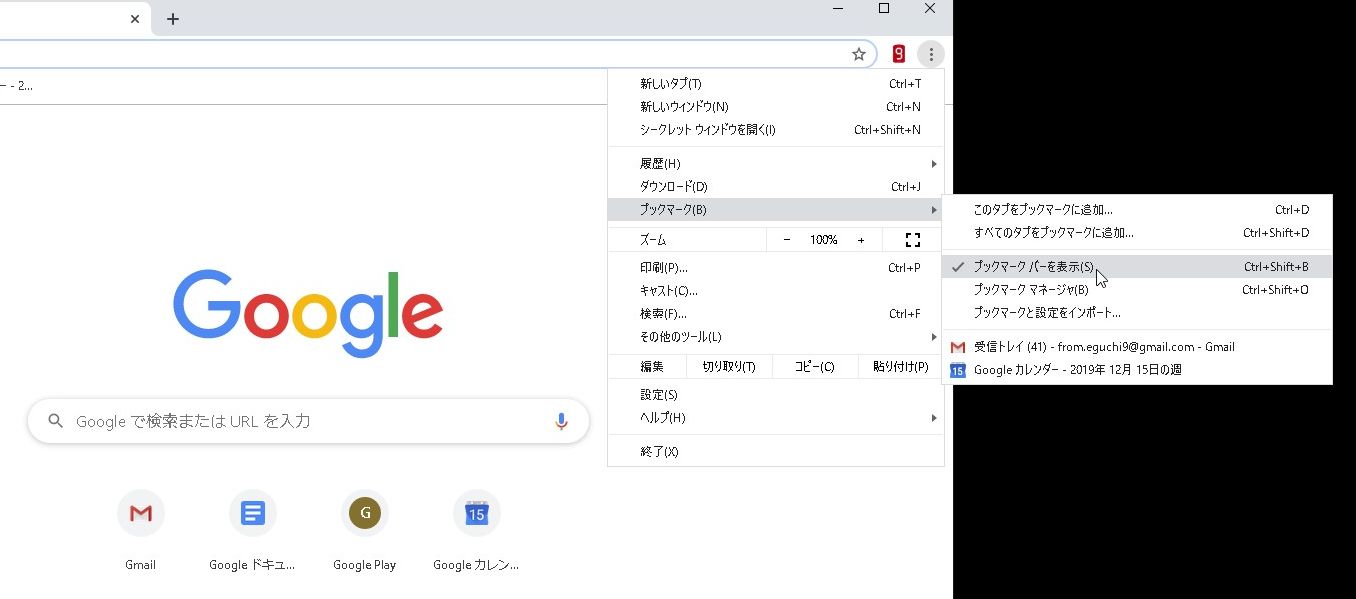The width and height of the screenshot is (1356, 599).
Task: Open the Gmail shortcut on the homepage
Action: coord(140,513)
